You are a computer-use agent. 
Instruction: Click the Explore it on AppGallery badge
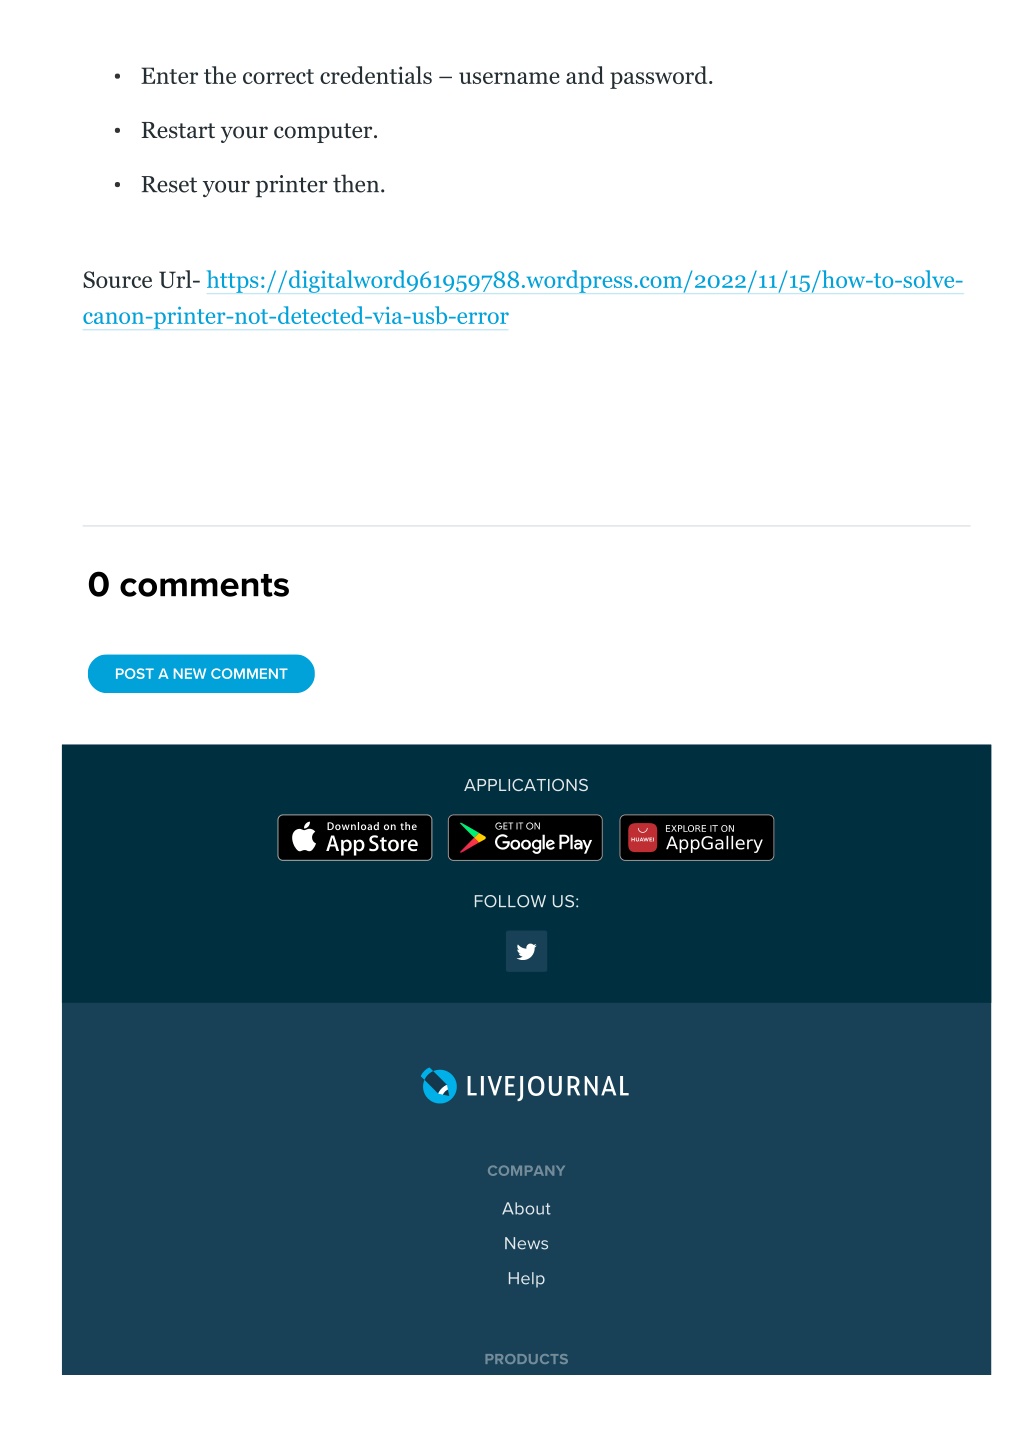697,838
